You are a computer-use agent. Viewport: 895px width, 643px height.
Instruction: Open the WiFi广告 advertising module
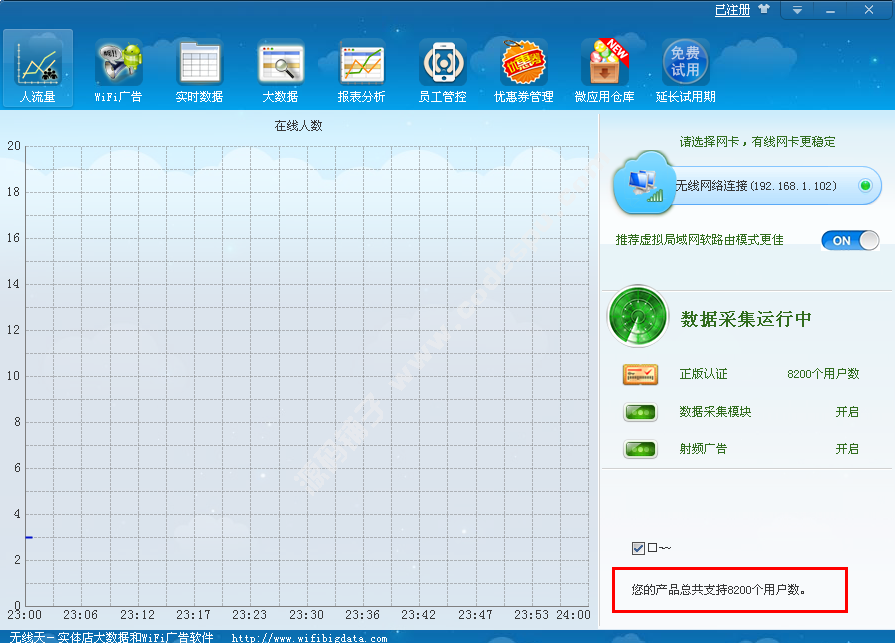(118, 70)
